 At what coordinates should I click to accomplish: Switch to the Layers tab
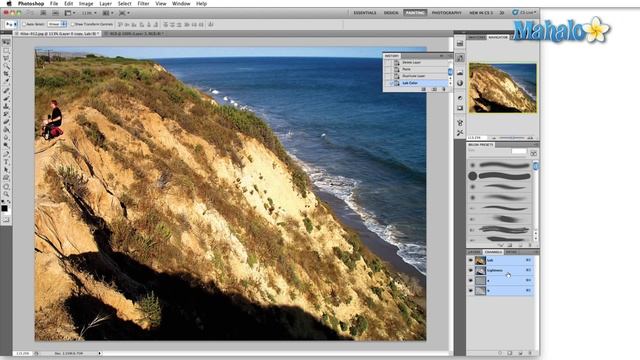click(475, 252)
